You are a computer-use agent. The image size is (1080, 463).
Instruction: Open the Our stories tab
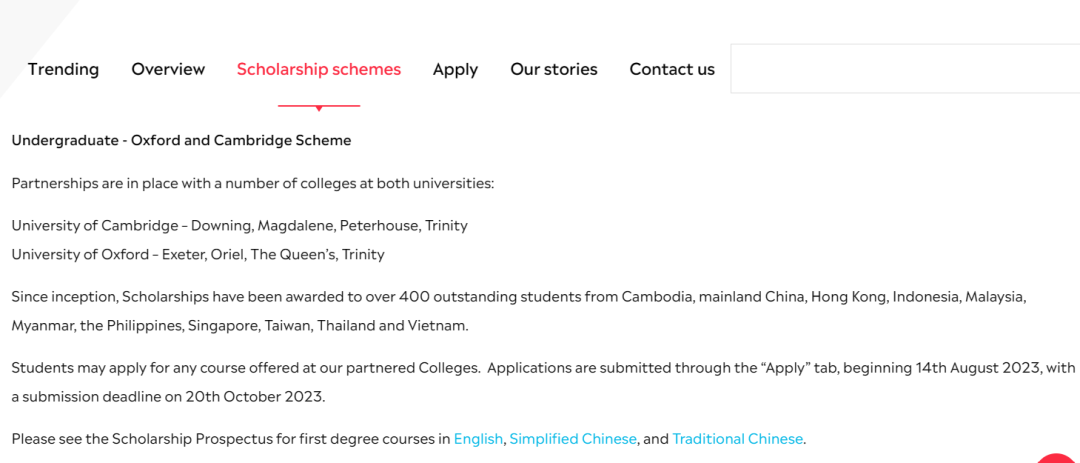click(553, 69)
